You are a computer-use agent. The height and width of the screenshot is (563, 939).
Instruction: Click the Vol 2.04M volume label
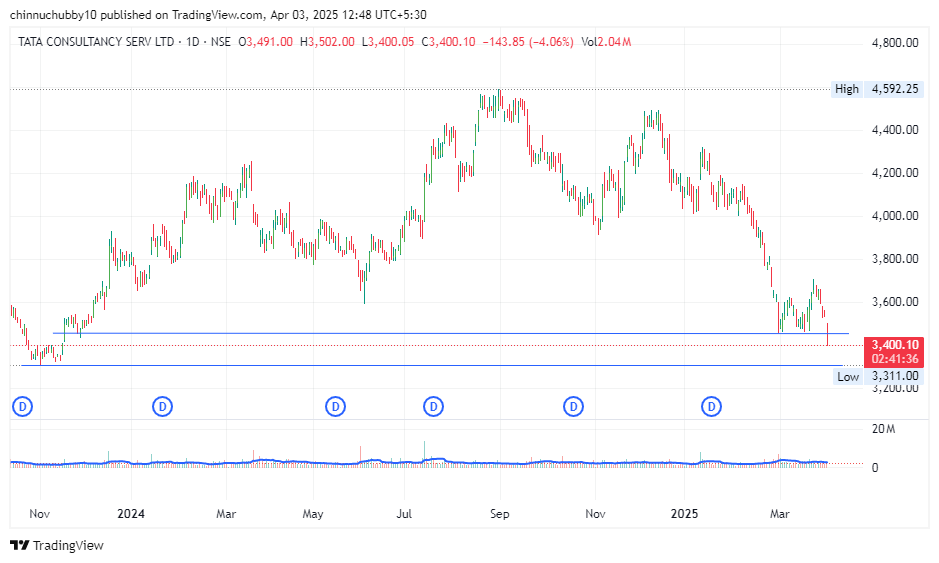tap(606, 42)
